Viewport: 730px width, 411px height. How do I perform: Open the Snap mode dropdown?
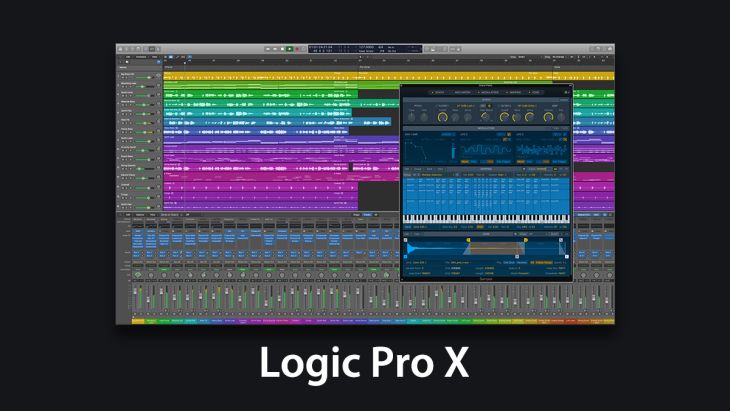pos(519,57)
